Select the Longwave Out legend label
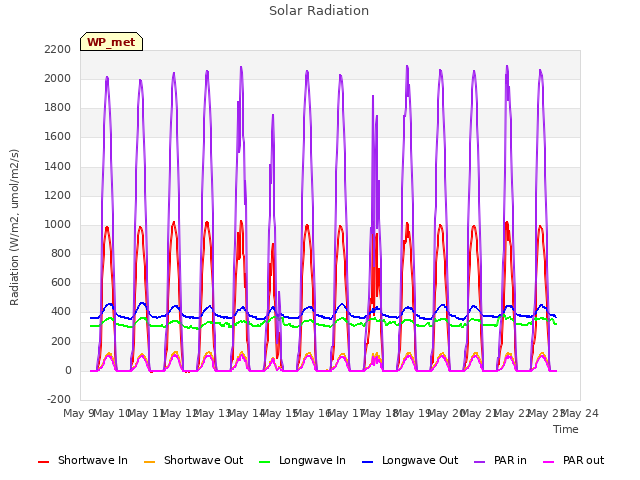Image resolution: width=640 pixels, height=480 pixels. [420, 460]
